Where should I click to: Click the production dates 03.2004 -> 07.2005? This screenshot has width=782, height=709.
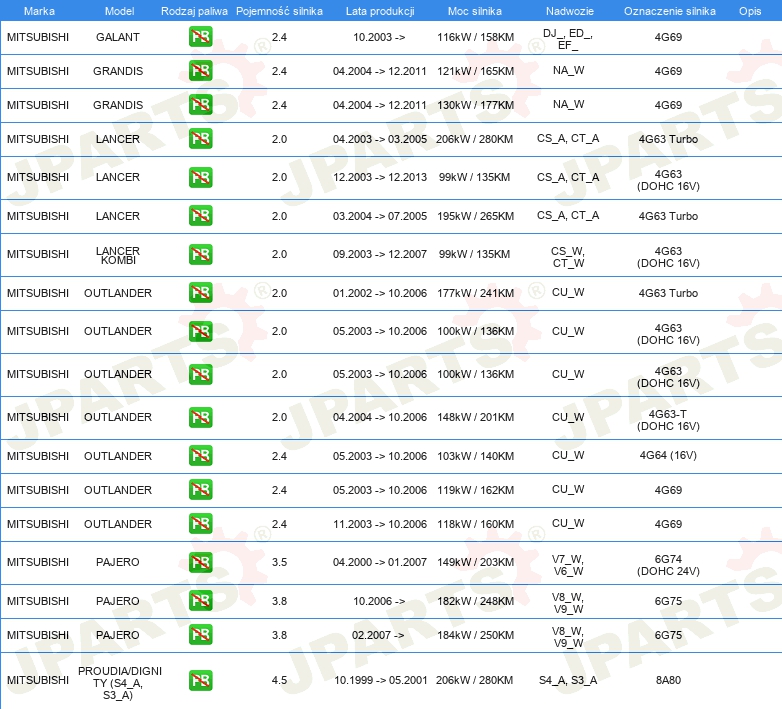(380, 216)
